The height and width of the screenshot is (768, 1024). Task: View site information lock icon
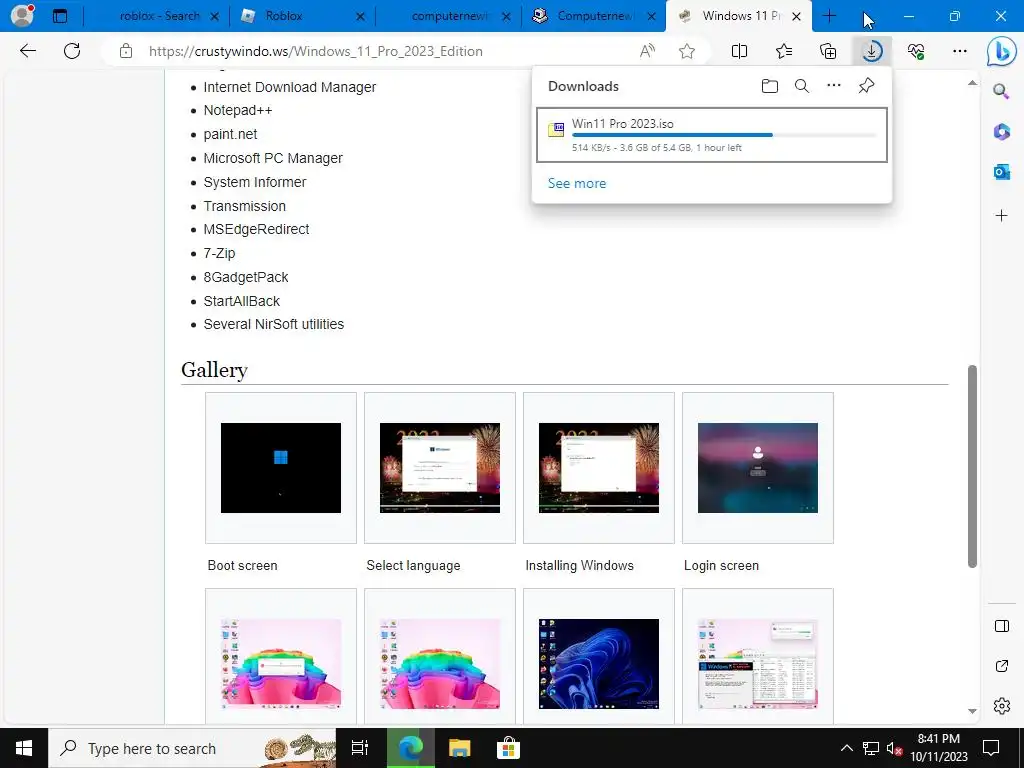click(126, 51)
